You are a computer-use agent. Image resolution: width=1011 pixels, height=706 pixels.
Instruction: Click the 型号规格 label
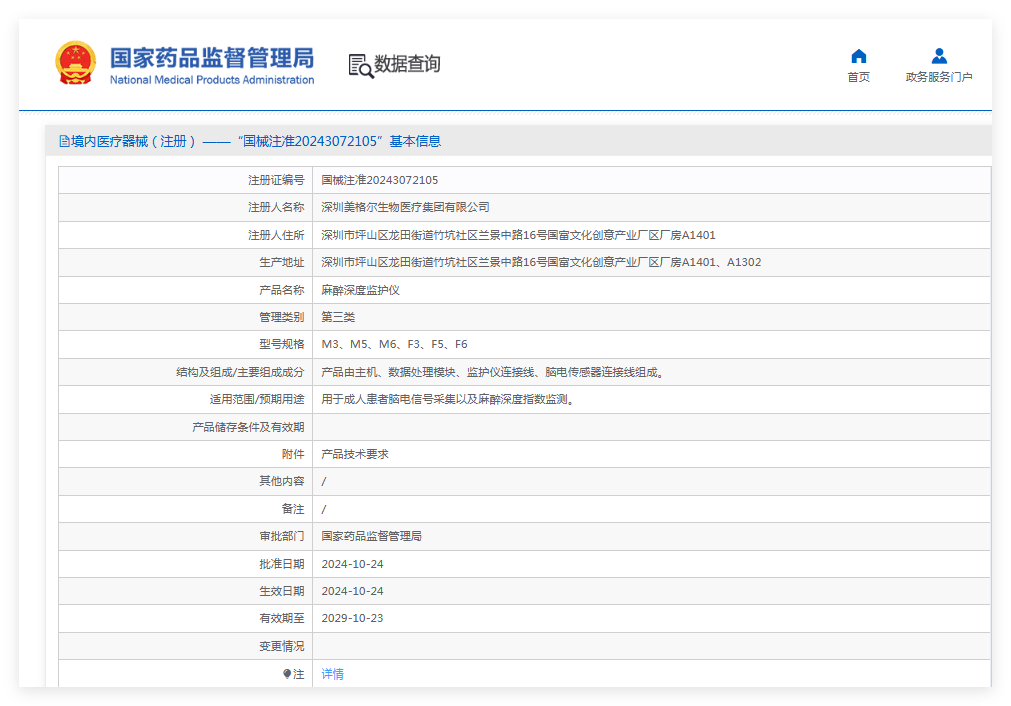pos(282,344)
